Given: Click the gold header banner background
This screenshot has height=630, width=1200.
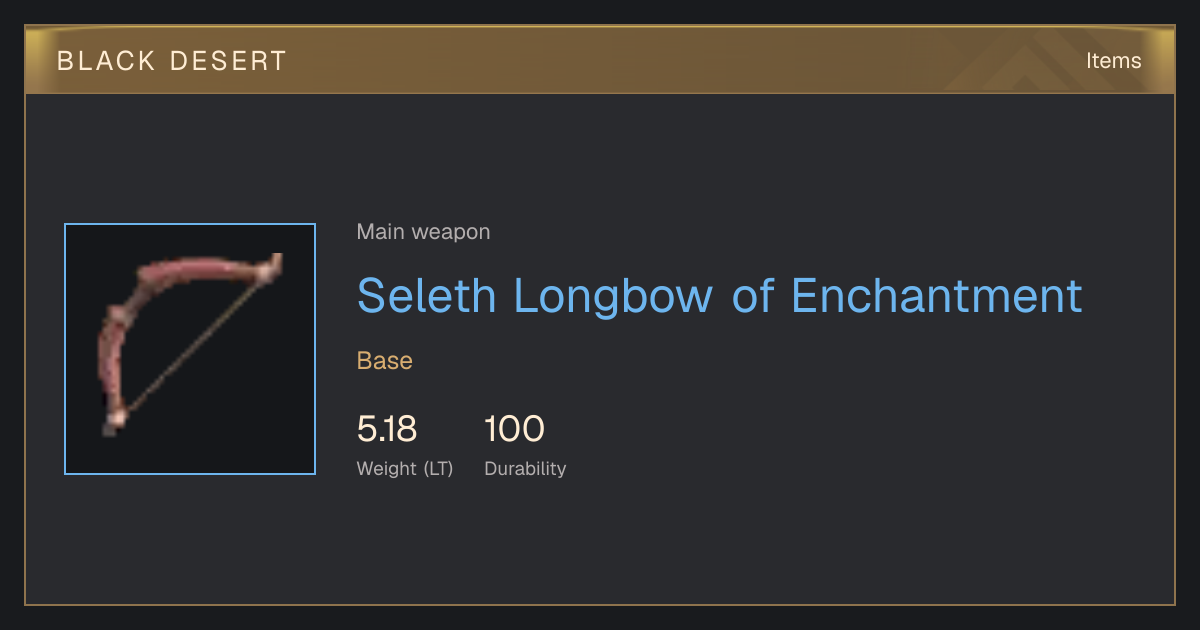Looking at the screenshot, I should (600, 60).
